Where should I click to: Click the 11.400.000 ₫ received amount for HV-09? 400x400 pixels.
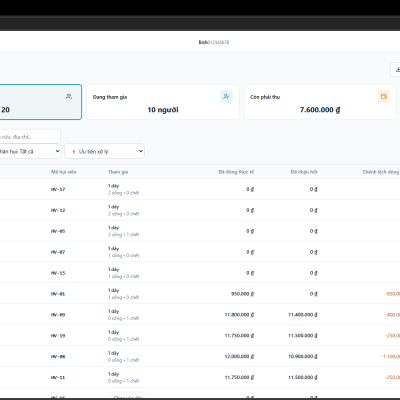(303, 315)
